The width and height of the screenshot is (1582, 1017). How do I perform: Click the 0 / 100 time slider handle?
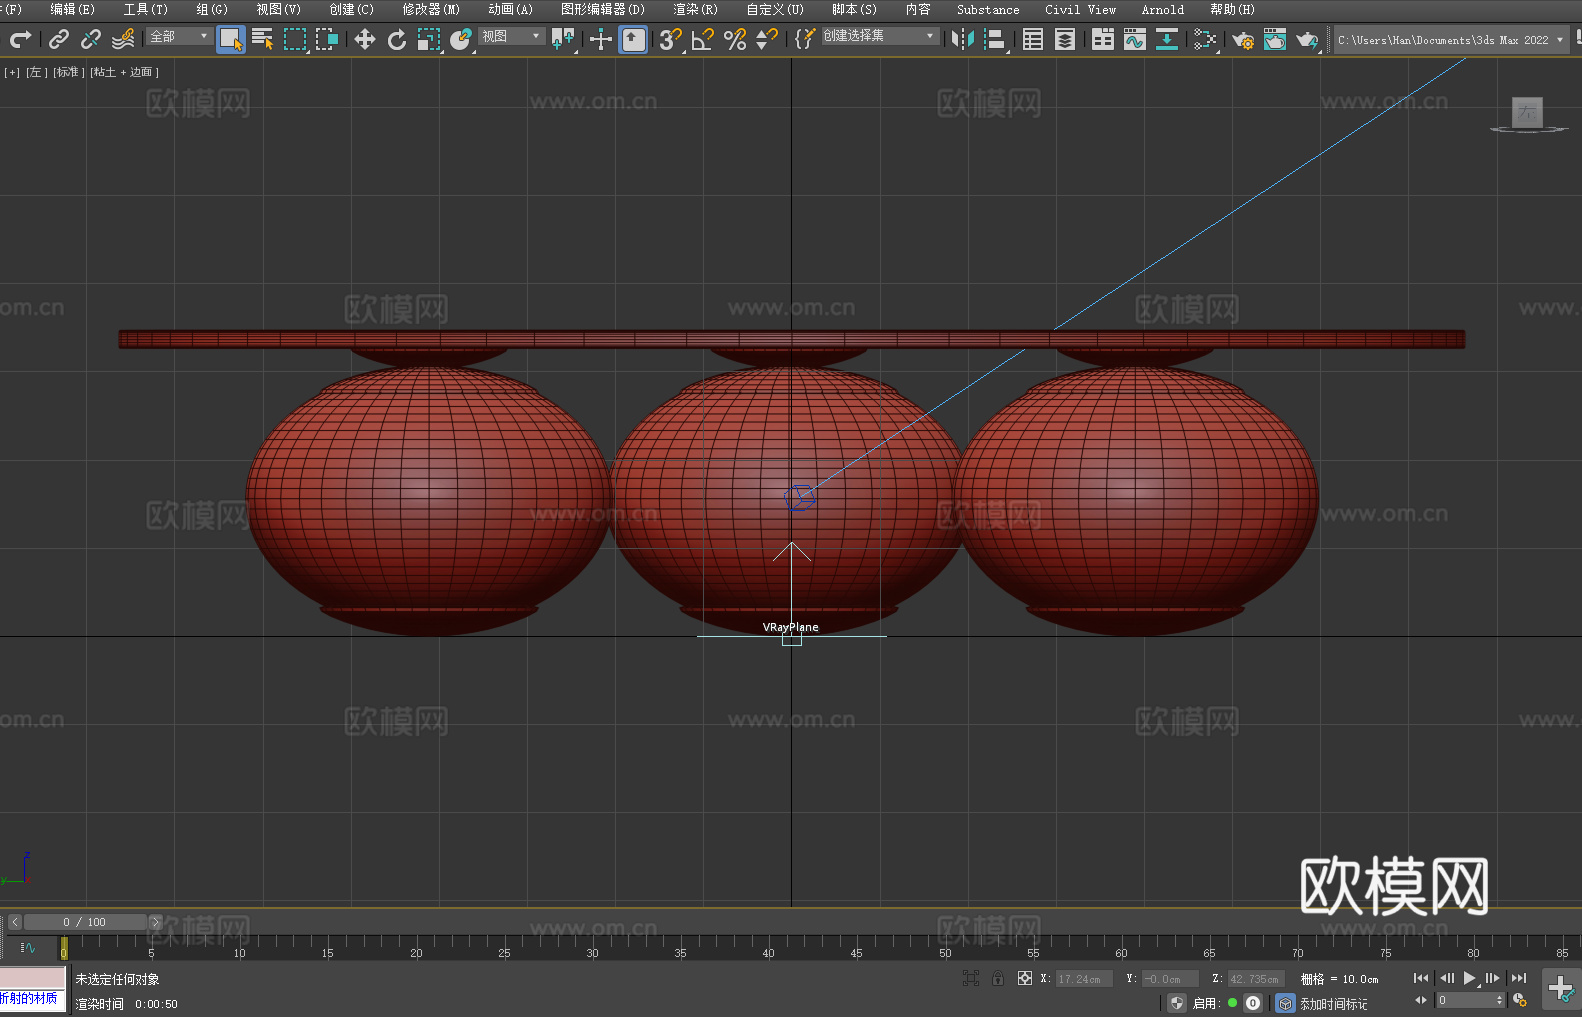85,922
